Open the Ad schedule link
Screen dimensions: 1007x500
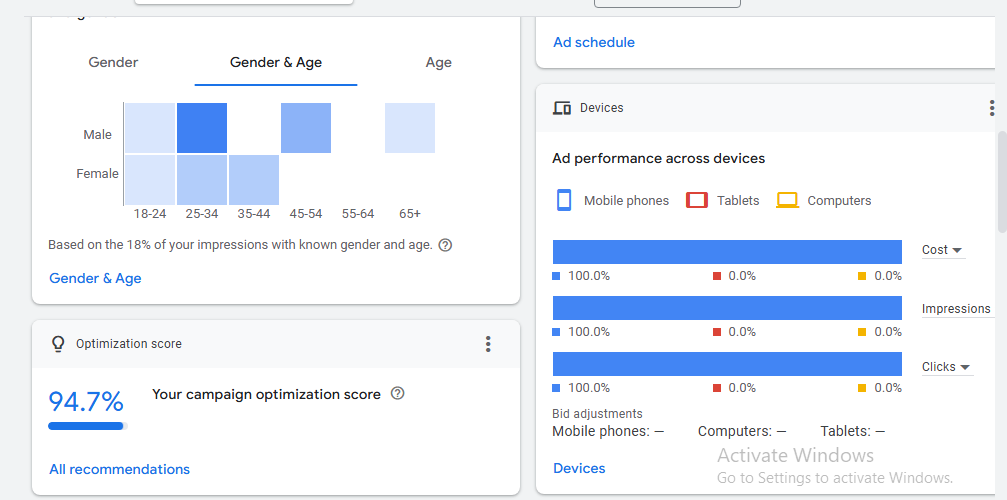(x=594, y=42)
